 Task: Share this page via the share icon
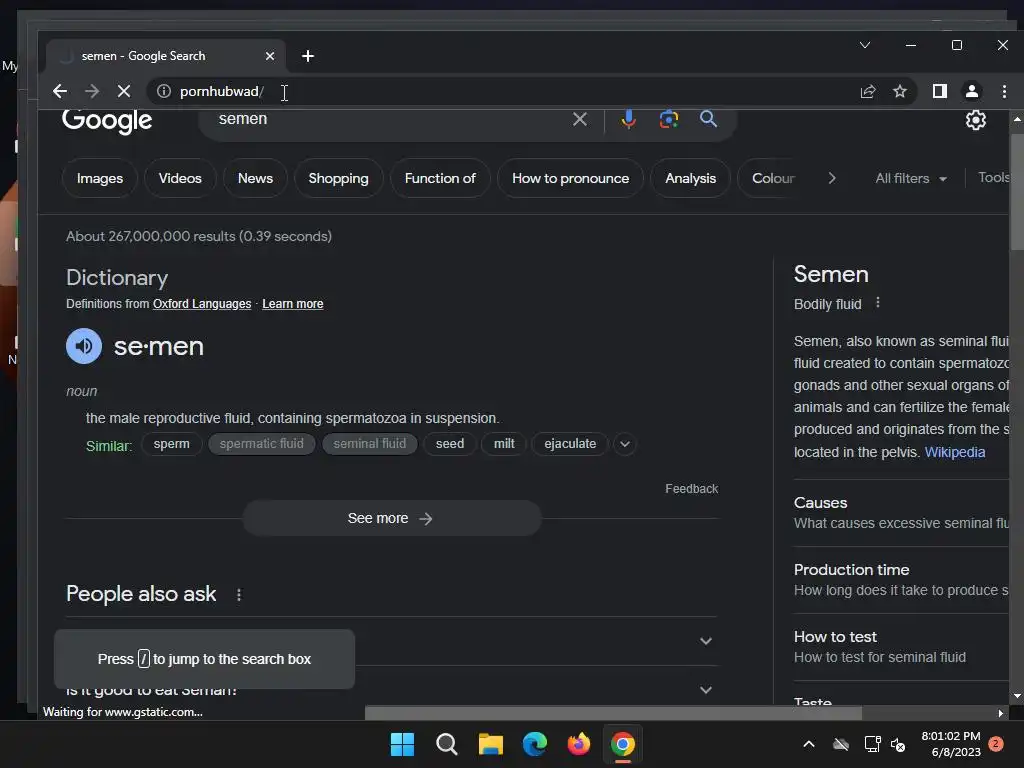868,91
